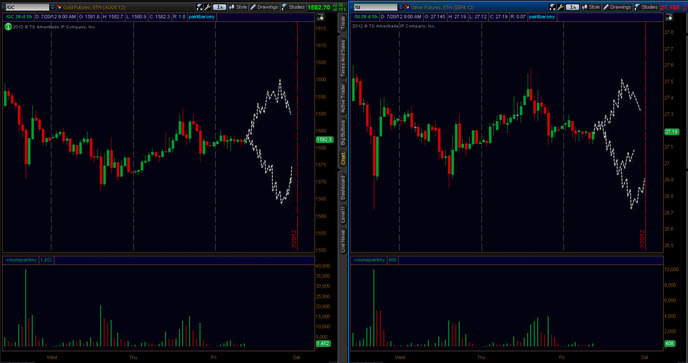The image size is (688, 363).
Task: Open the Level II sidebar tab
Action: pyautogui.click(x=343, y=216)
